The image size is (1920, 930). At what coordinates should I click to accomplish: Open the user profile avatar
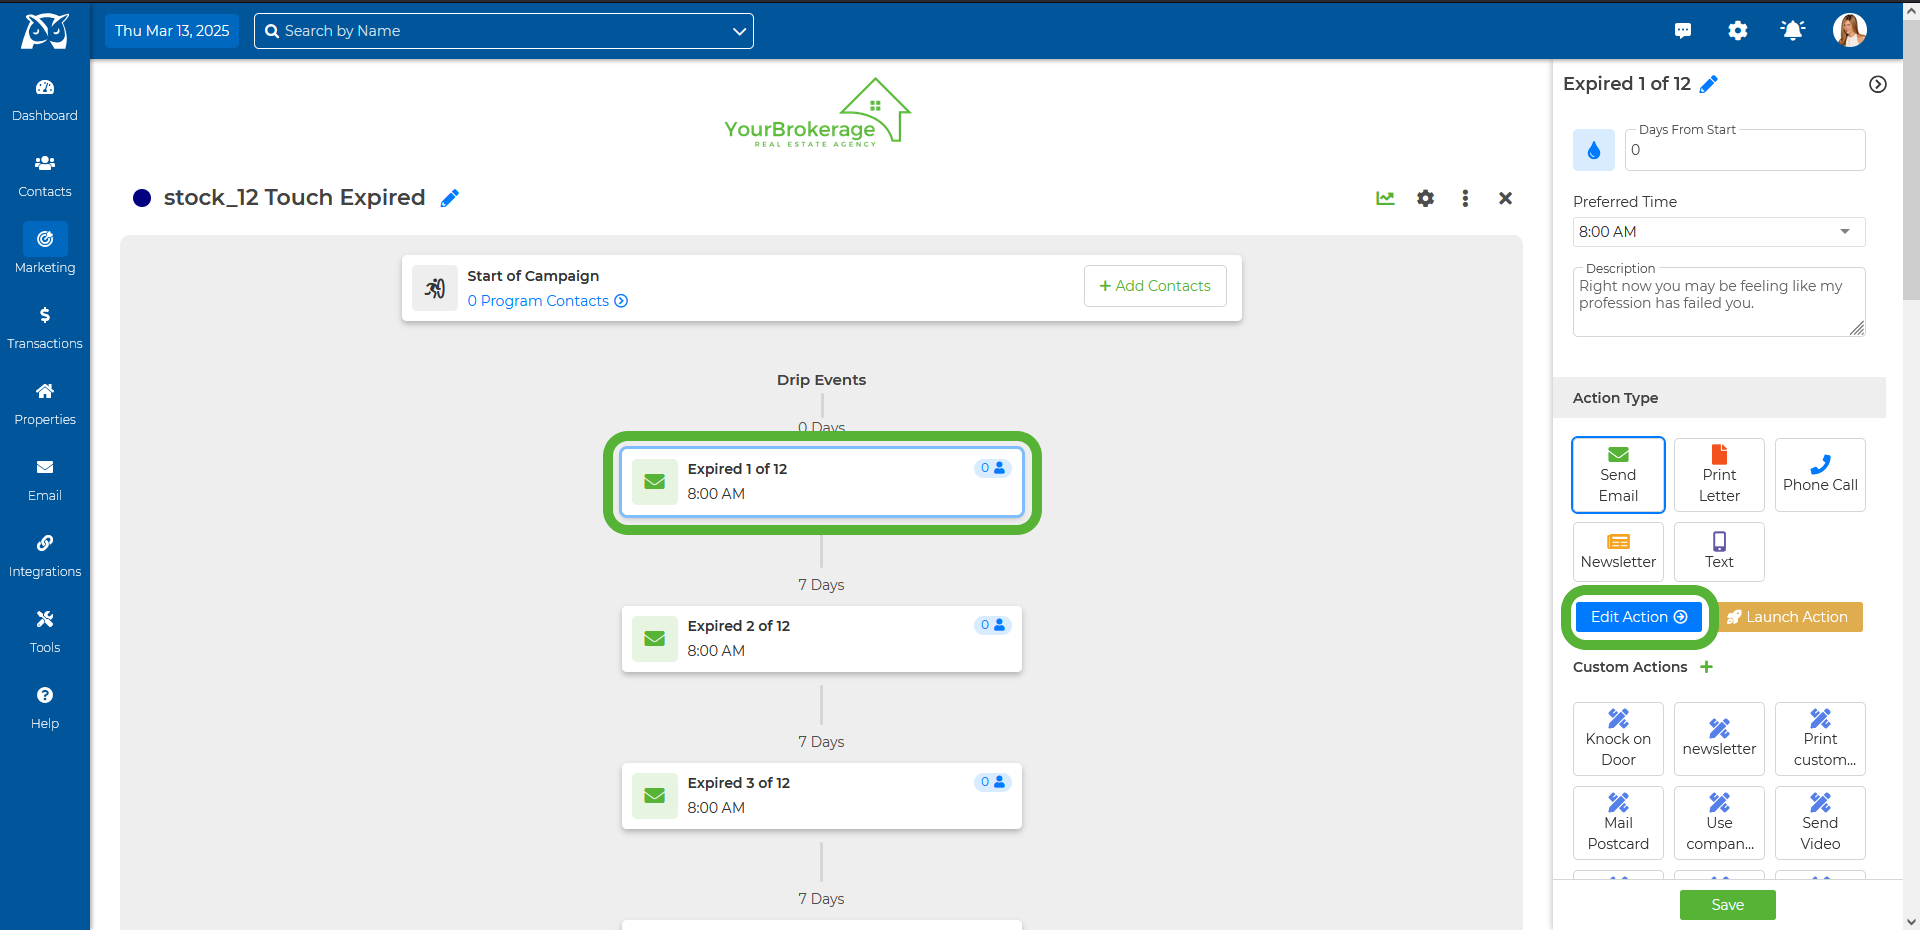click(1850, 30)
